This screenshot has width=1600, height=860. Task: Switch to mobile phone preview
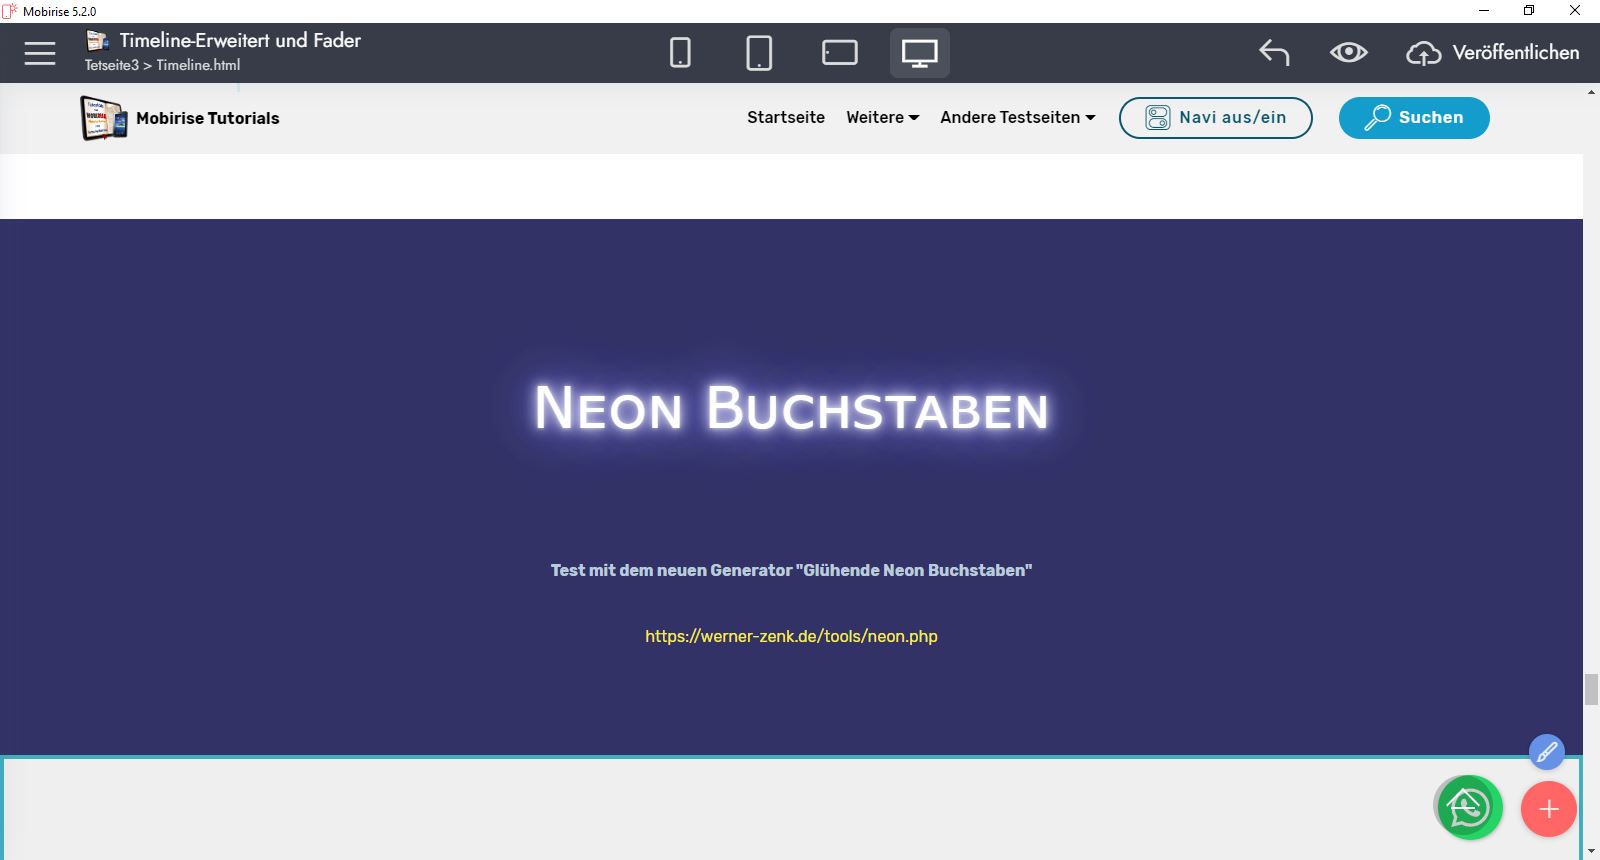(x=680, y=53)
